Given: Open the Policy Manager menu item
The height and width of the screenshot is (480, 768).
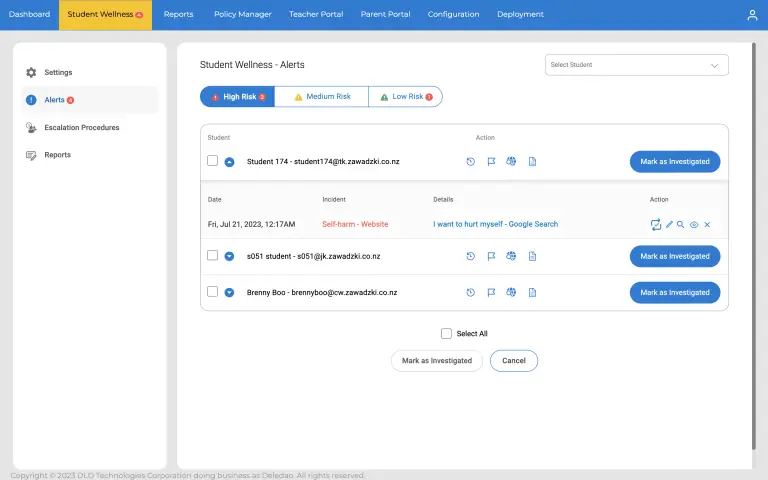Looking at the screenshot, I should pyautogui.click(x=242, y=15).
